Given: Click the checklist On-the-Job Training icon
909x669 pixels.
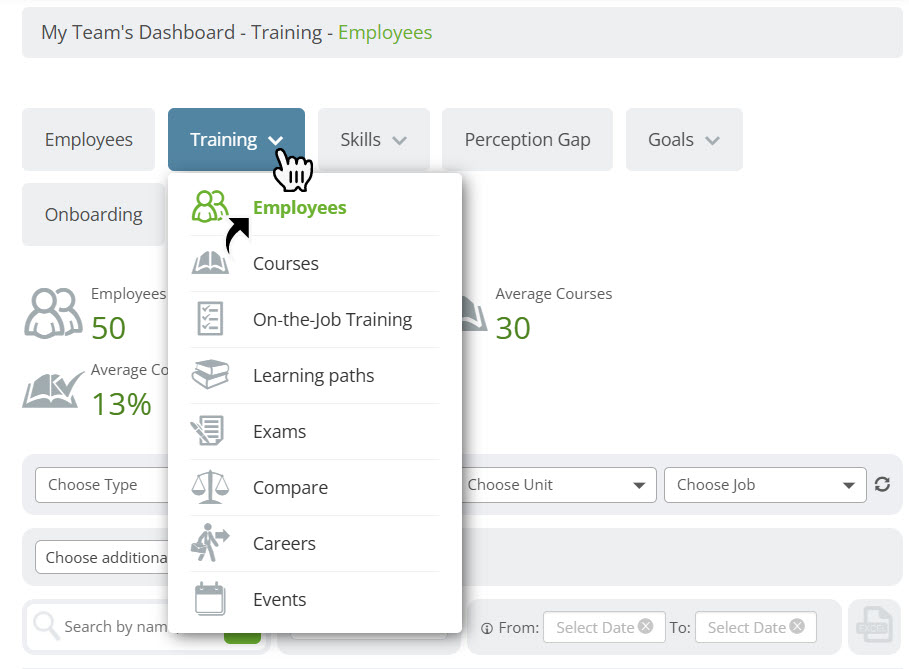Looking at the screenshot, I should click(209, 318).
